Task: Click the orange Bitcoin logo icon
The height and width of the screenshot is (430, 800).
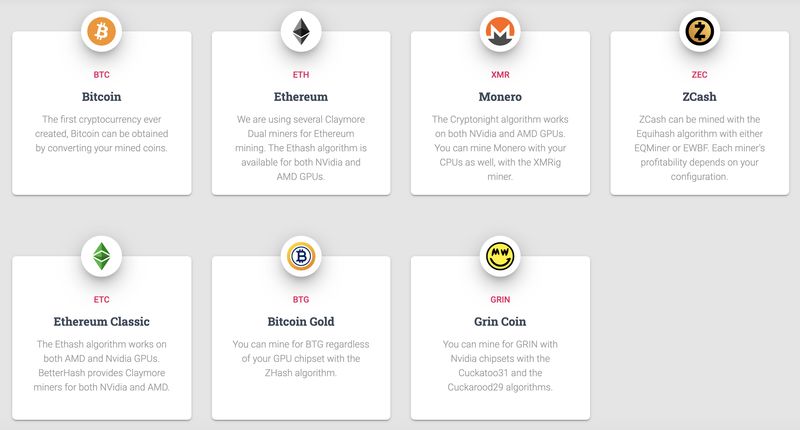Action: coord(101,33)
